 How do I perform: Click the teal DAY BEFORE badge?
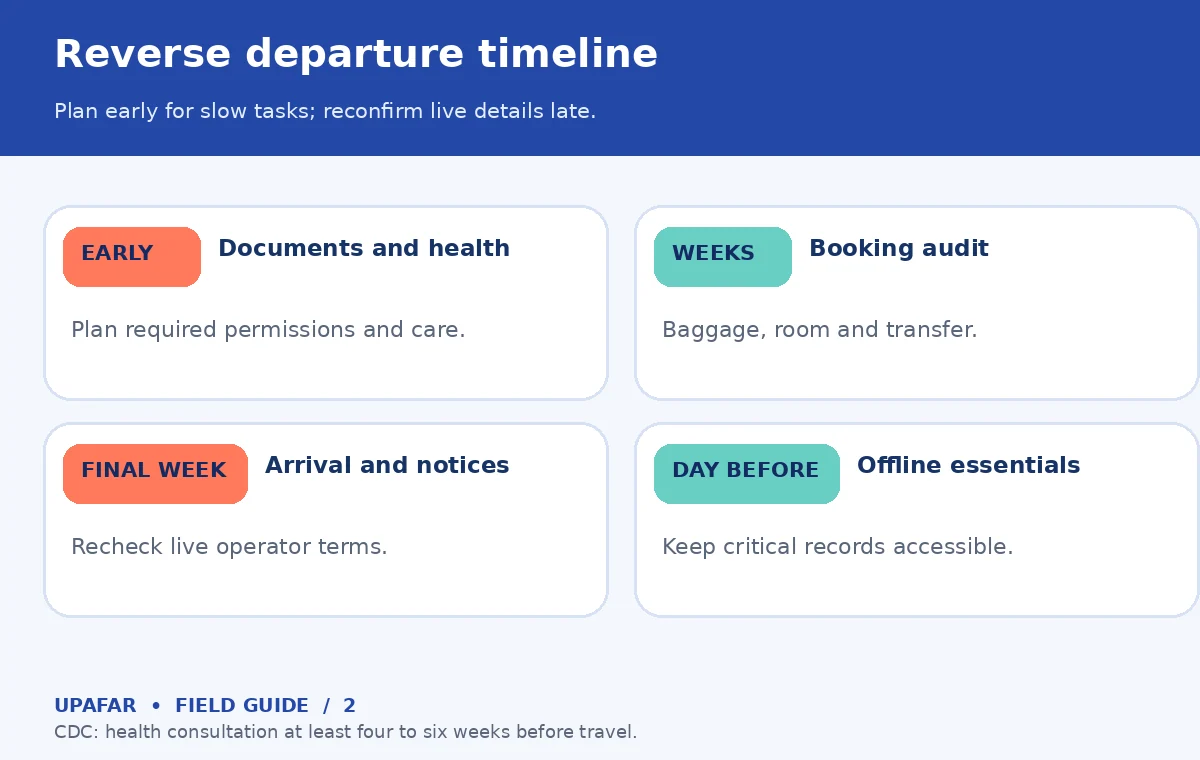click(x=747, y=474)
